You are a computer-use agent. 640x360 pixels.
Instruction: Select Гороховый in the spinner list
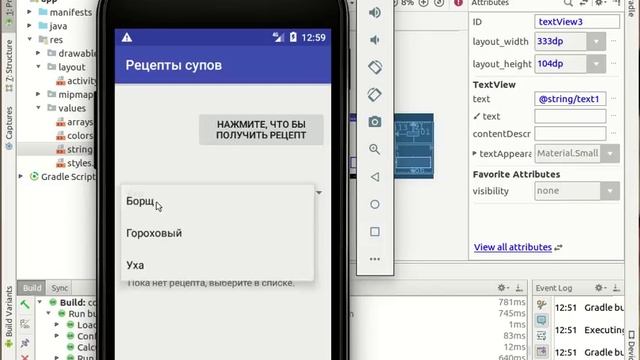click(218, 233)
